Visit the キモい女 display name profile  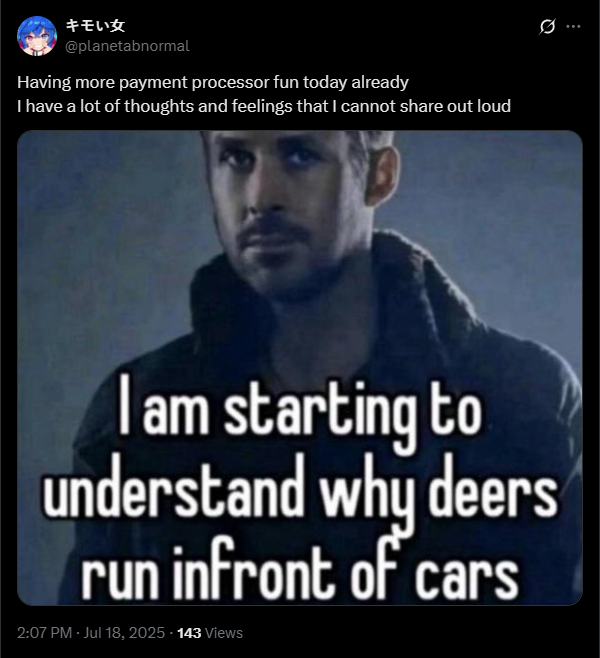[95, 26]
